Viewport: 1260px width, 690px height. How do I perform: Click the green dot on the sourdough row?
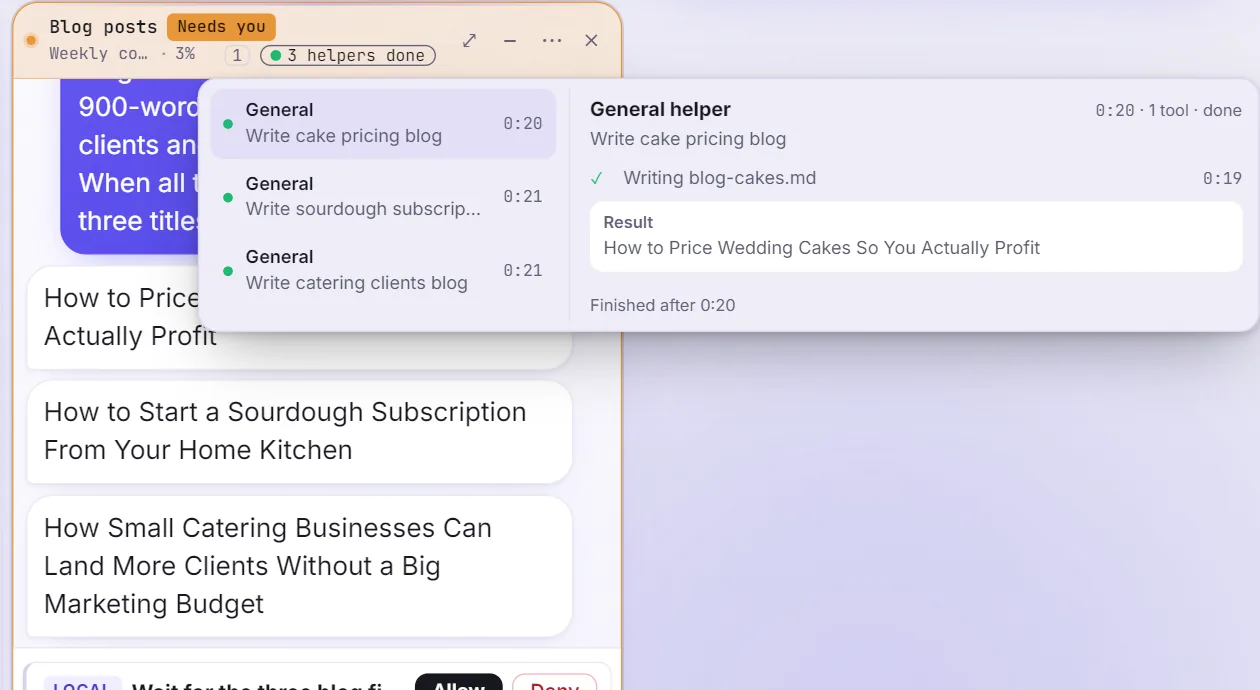228,197
